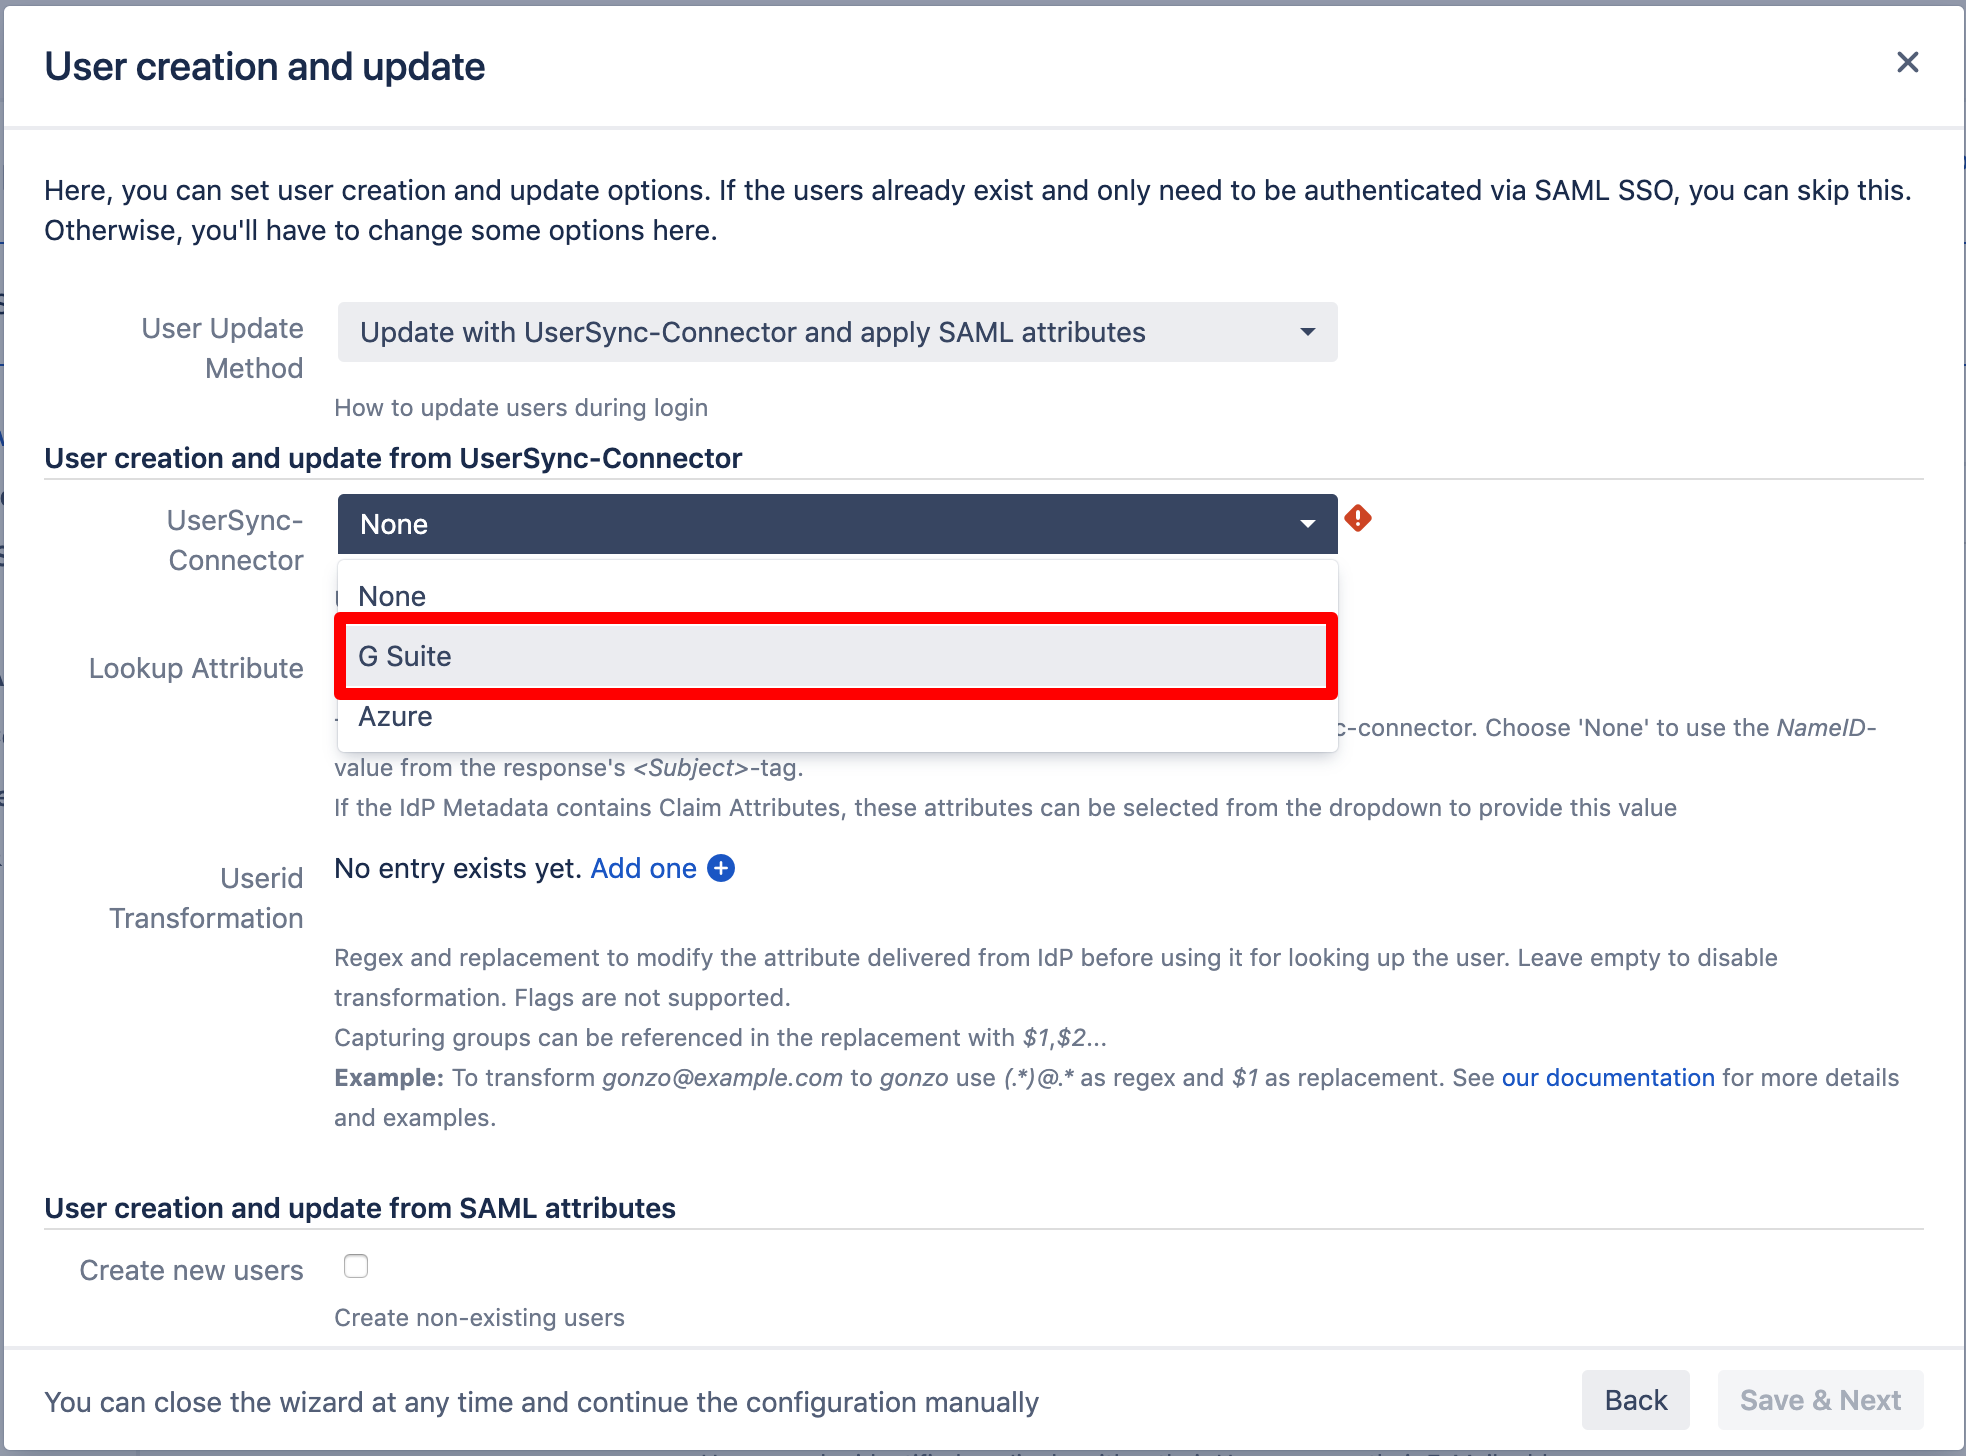Viewport: 1966px width, 1456px height.
Task: Click the User Update Method dropdown arrow
Action: pyautogui.click(x=1307, y=332)
